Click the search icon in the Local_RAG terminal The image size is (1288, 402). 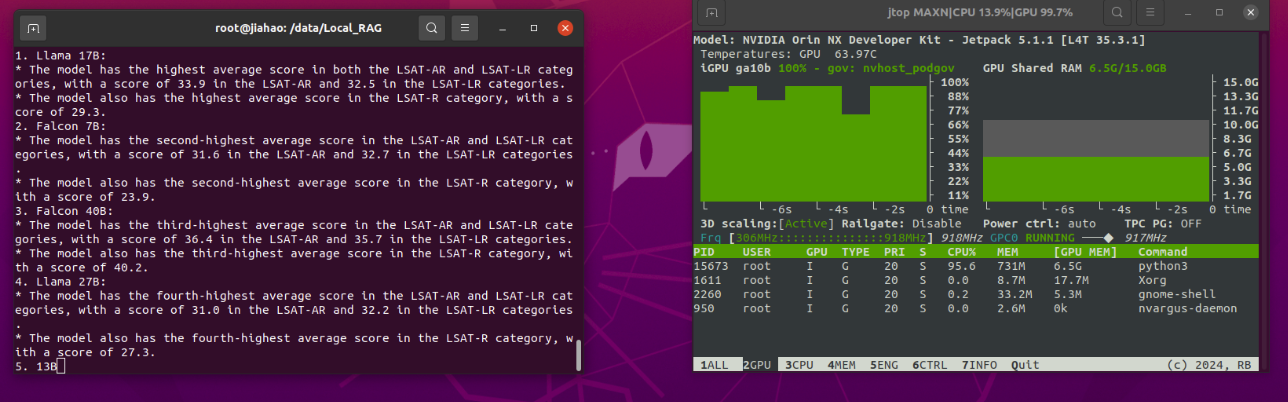(x=431, y=28)
